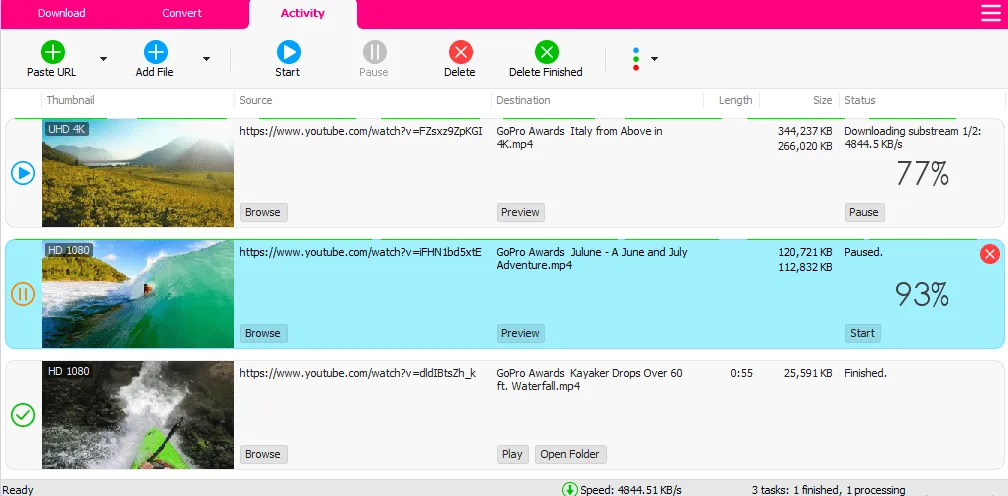The width and height of the screenshot is (1008, 496).
Task: Click the 77% progress value
Action: click(922, 173)
